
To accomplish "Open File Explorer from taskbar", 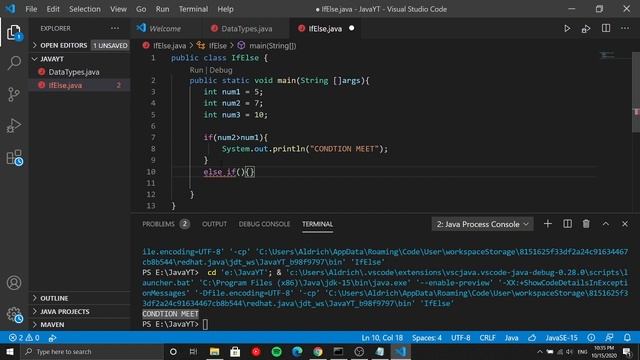I will click(214, 351).
